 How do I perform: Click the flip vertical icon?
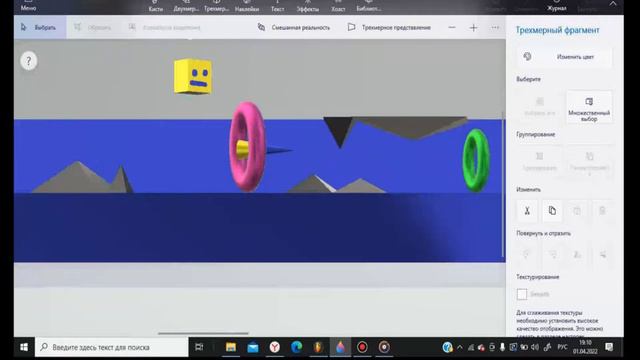click(x=602, y=255)
